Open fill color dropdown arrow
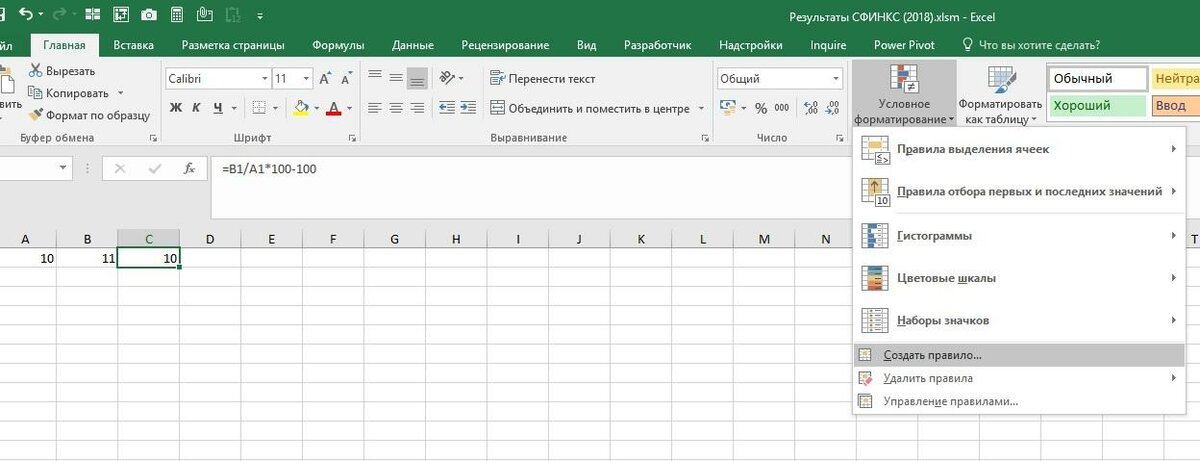This screenshot has height=461, width=1200. [315, 108]
